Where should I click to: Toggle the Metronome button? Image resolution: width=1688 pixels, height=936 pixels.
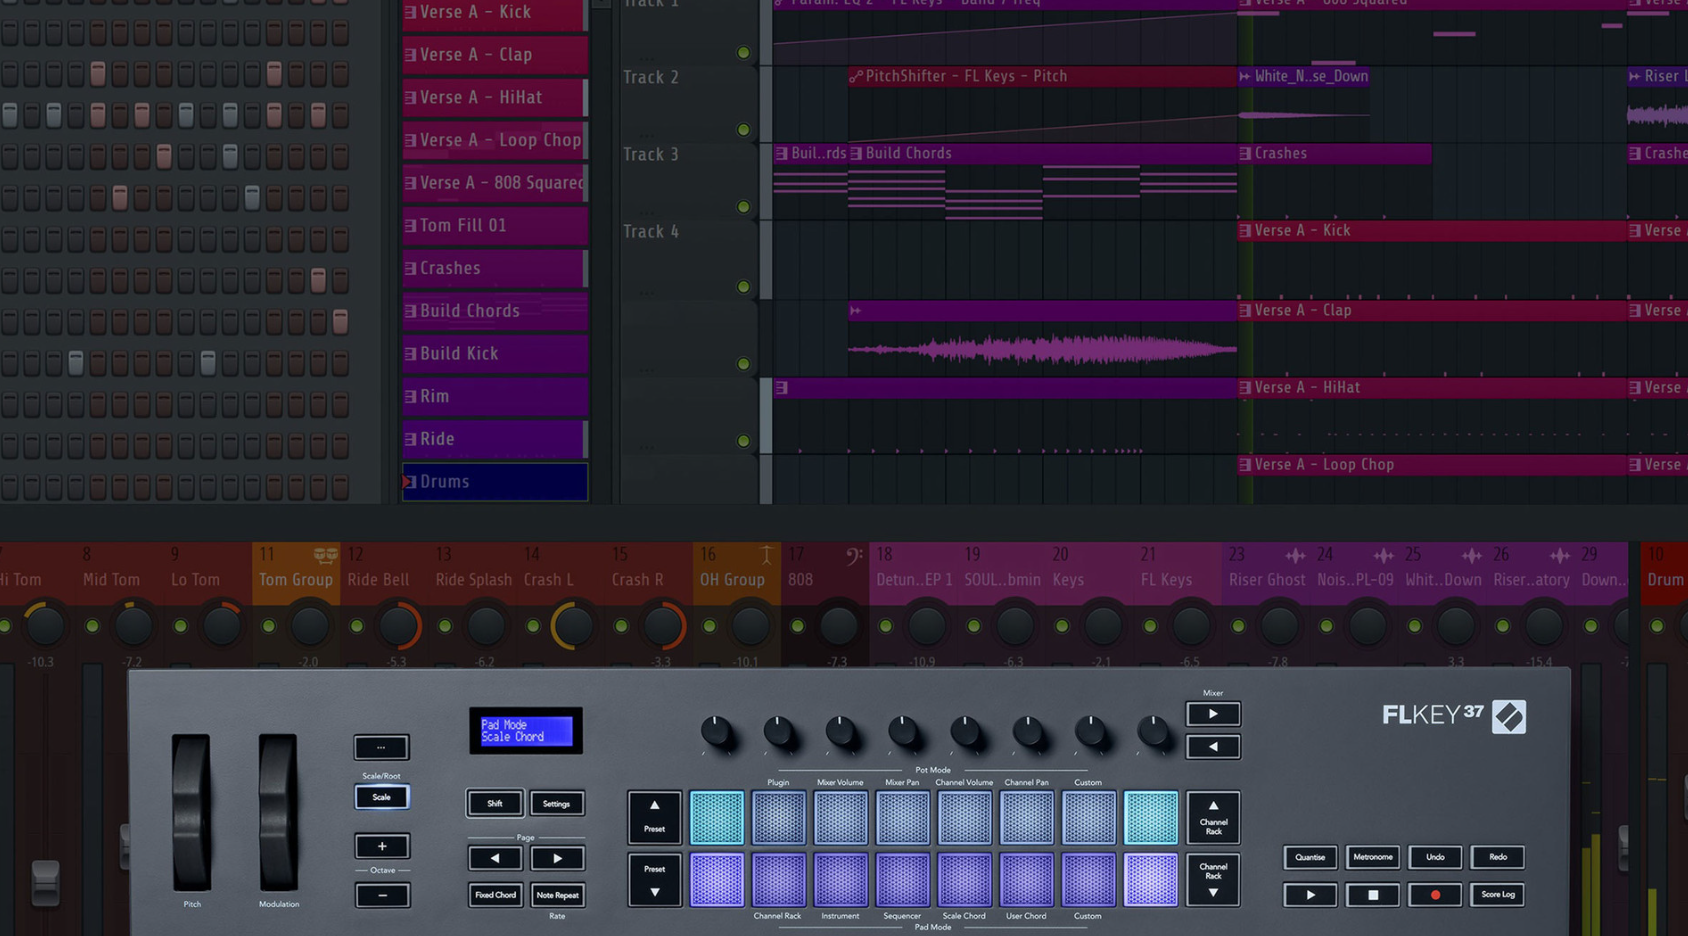point(1372,857)
